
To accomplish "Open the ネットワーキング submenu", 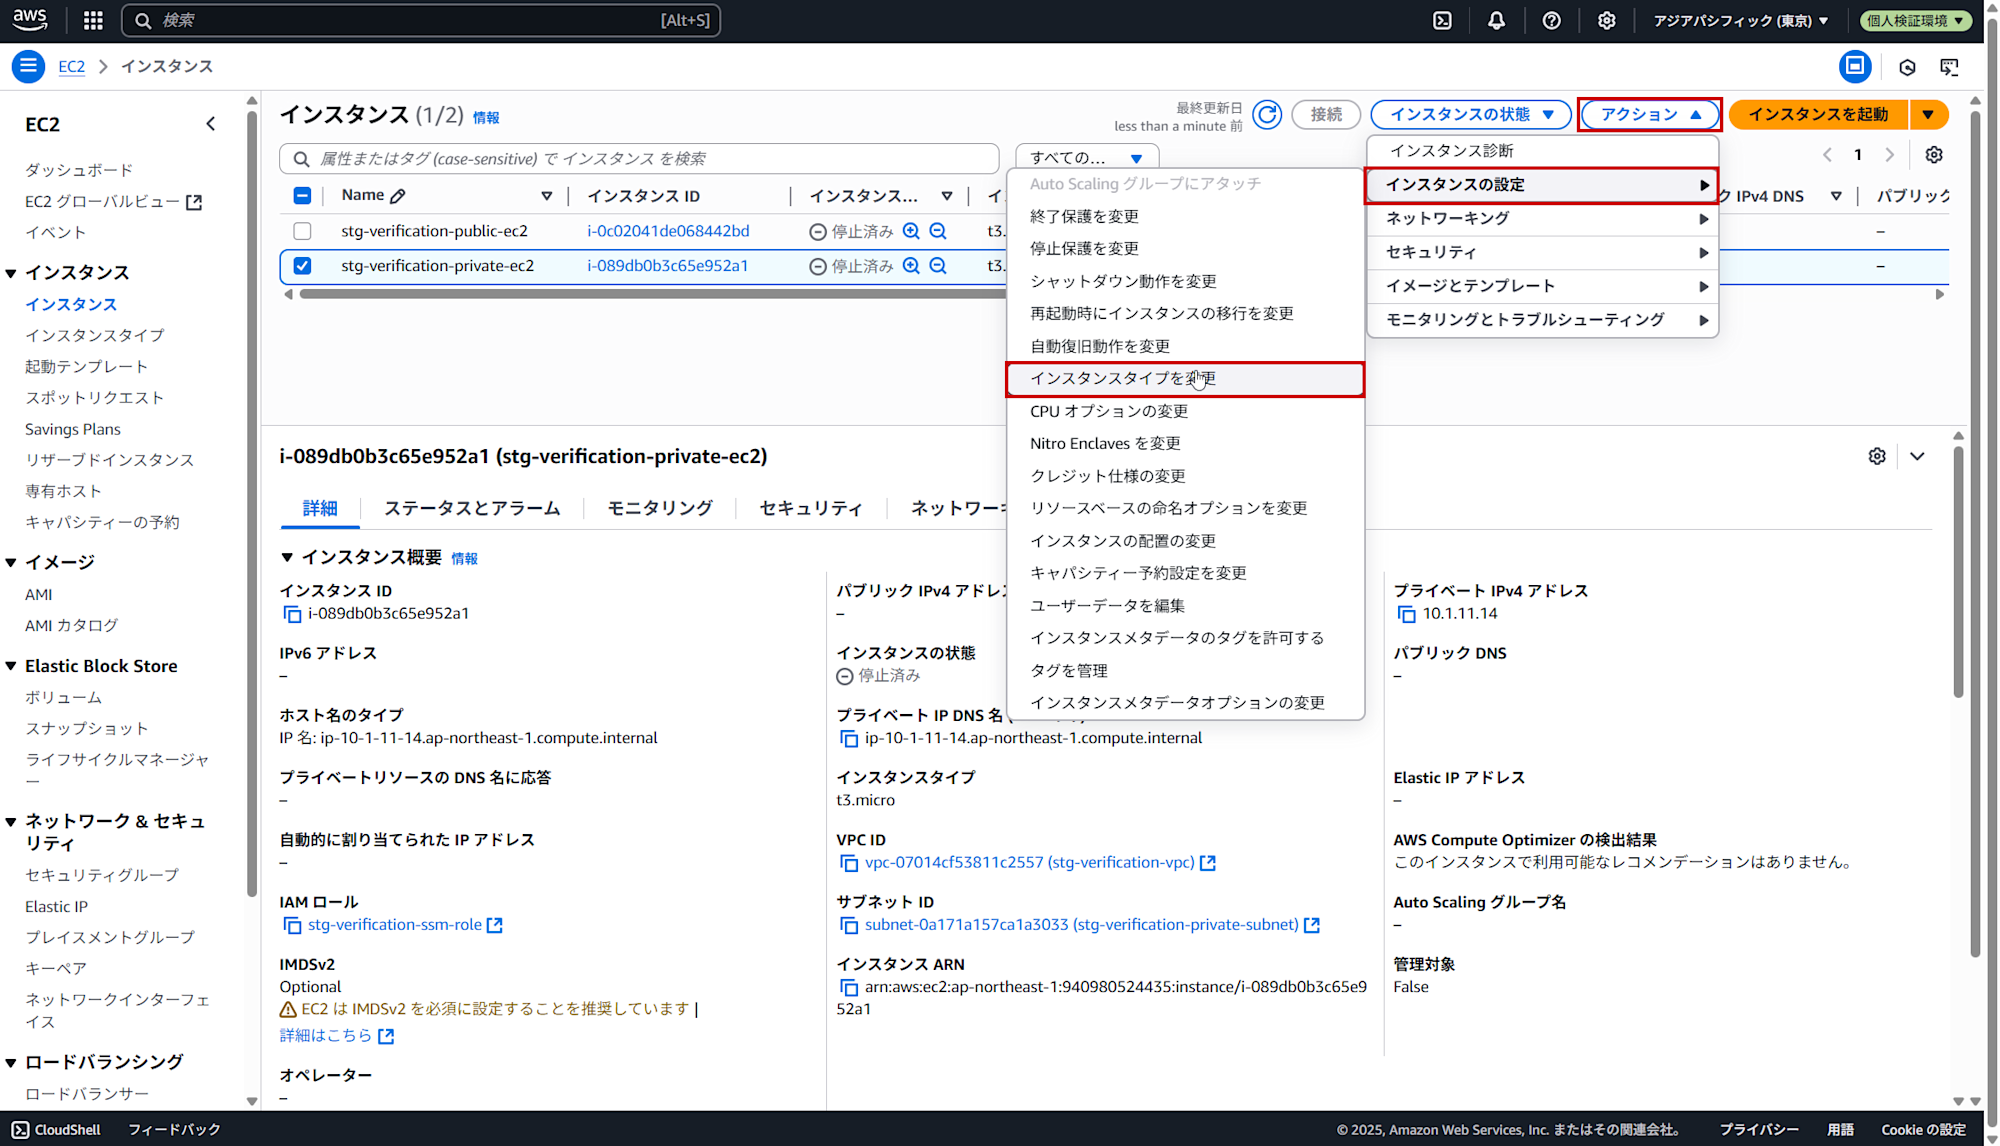I will click(1543, 219).
